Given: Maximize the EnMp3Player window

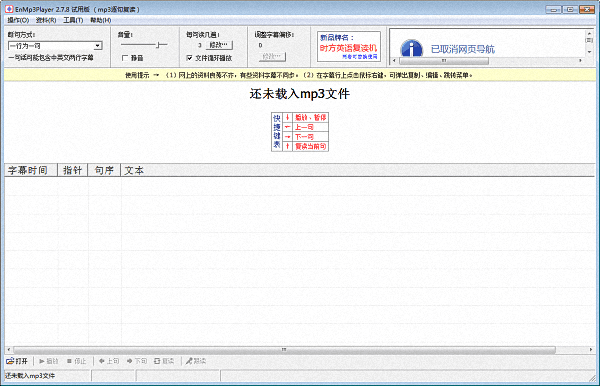Looking at the screenshot, I should coord(570,9).
